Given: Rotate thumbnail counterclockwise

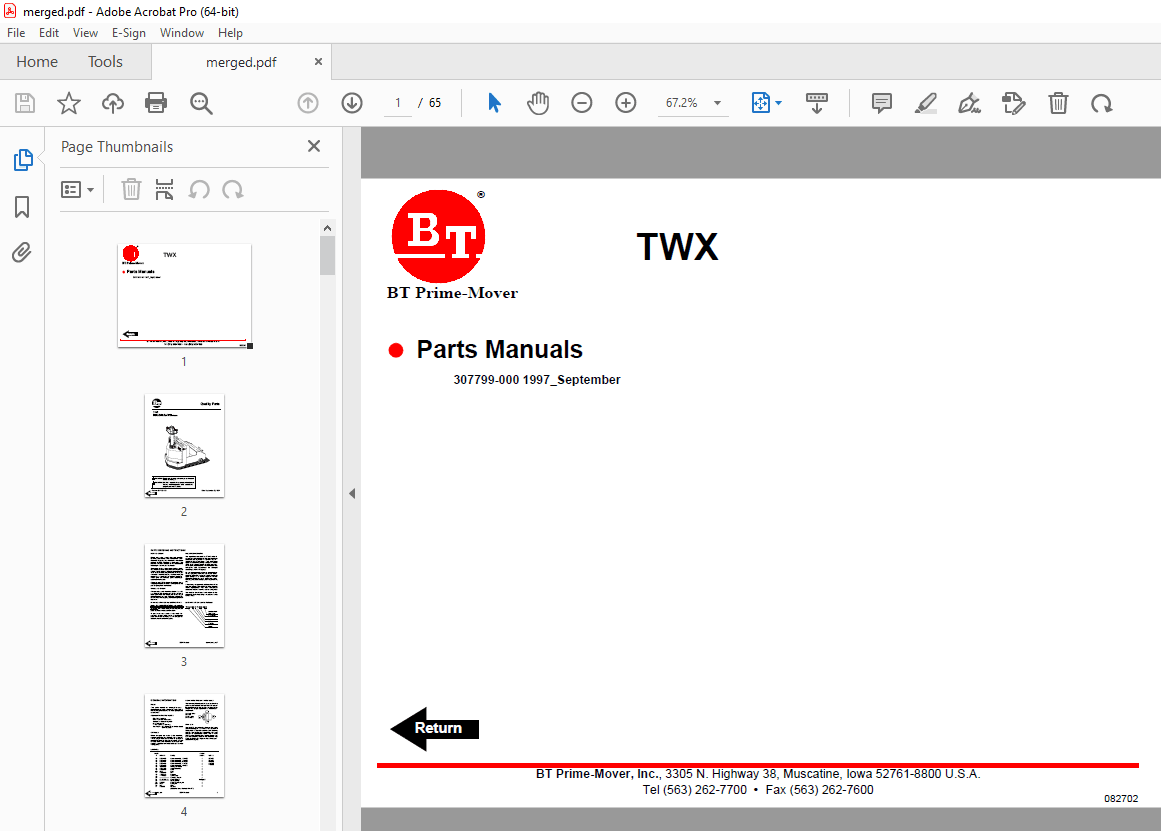Looking at the screenshot, I should pyautogui.click(x=199, y=190).
